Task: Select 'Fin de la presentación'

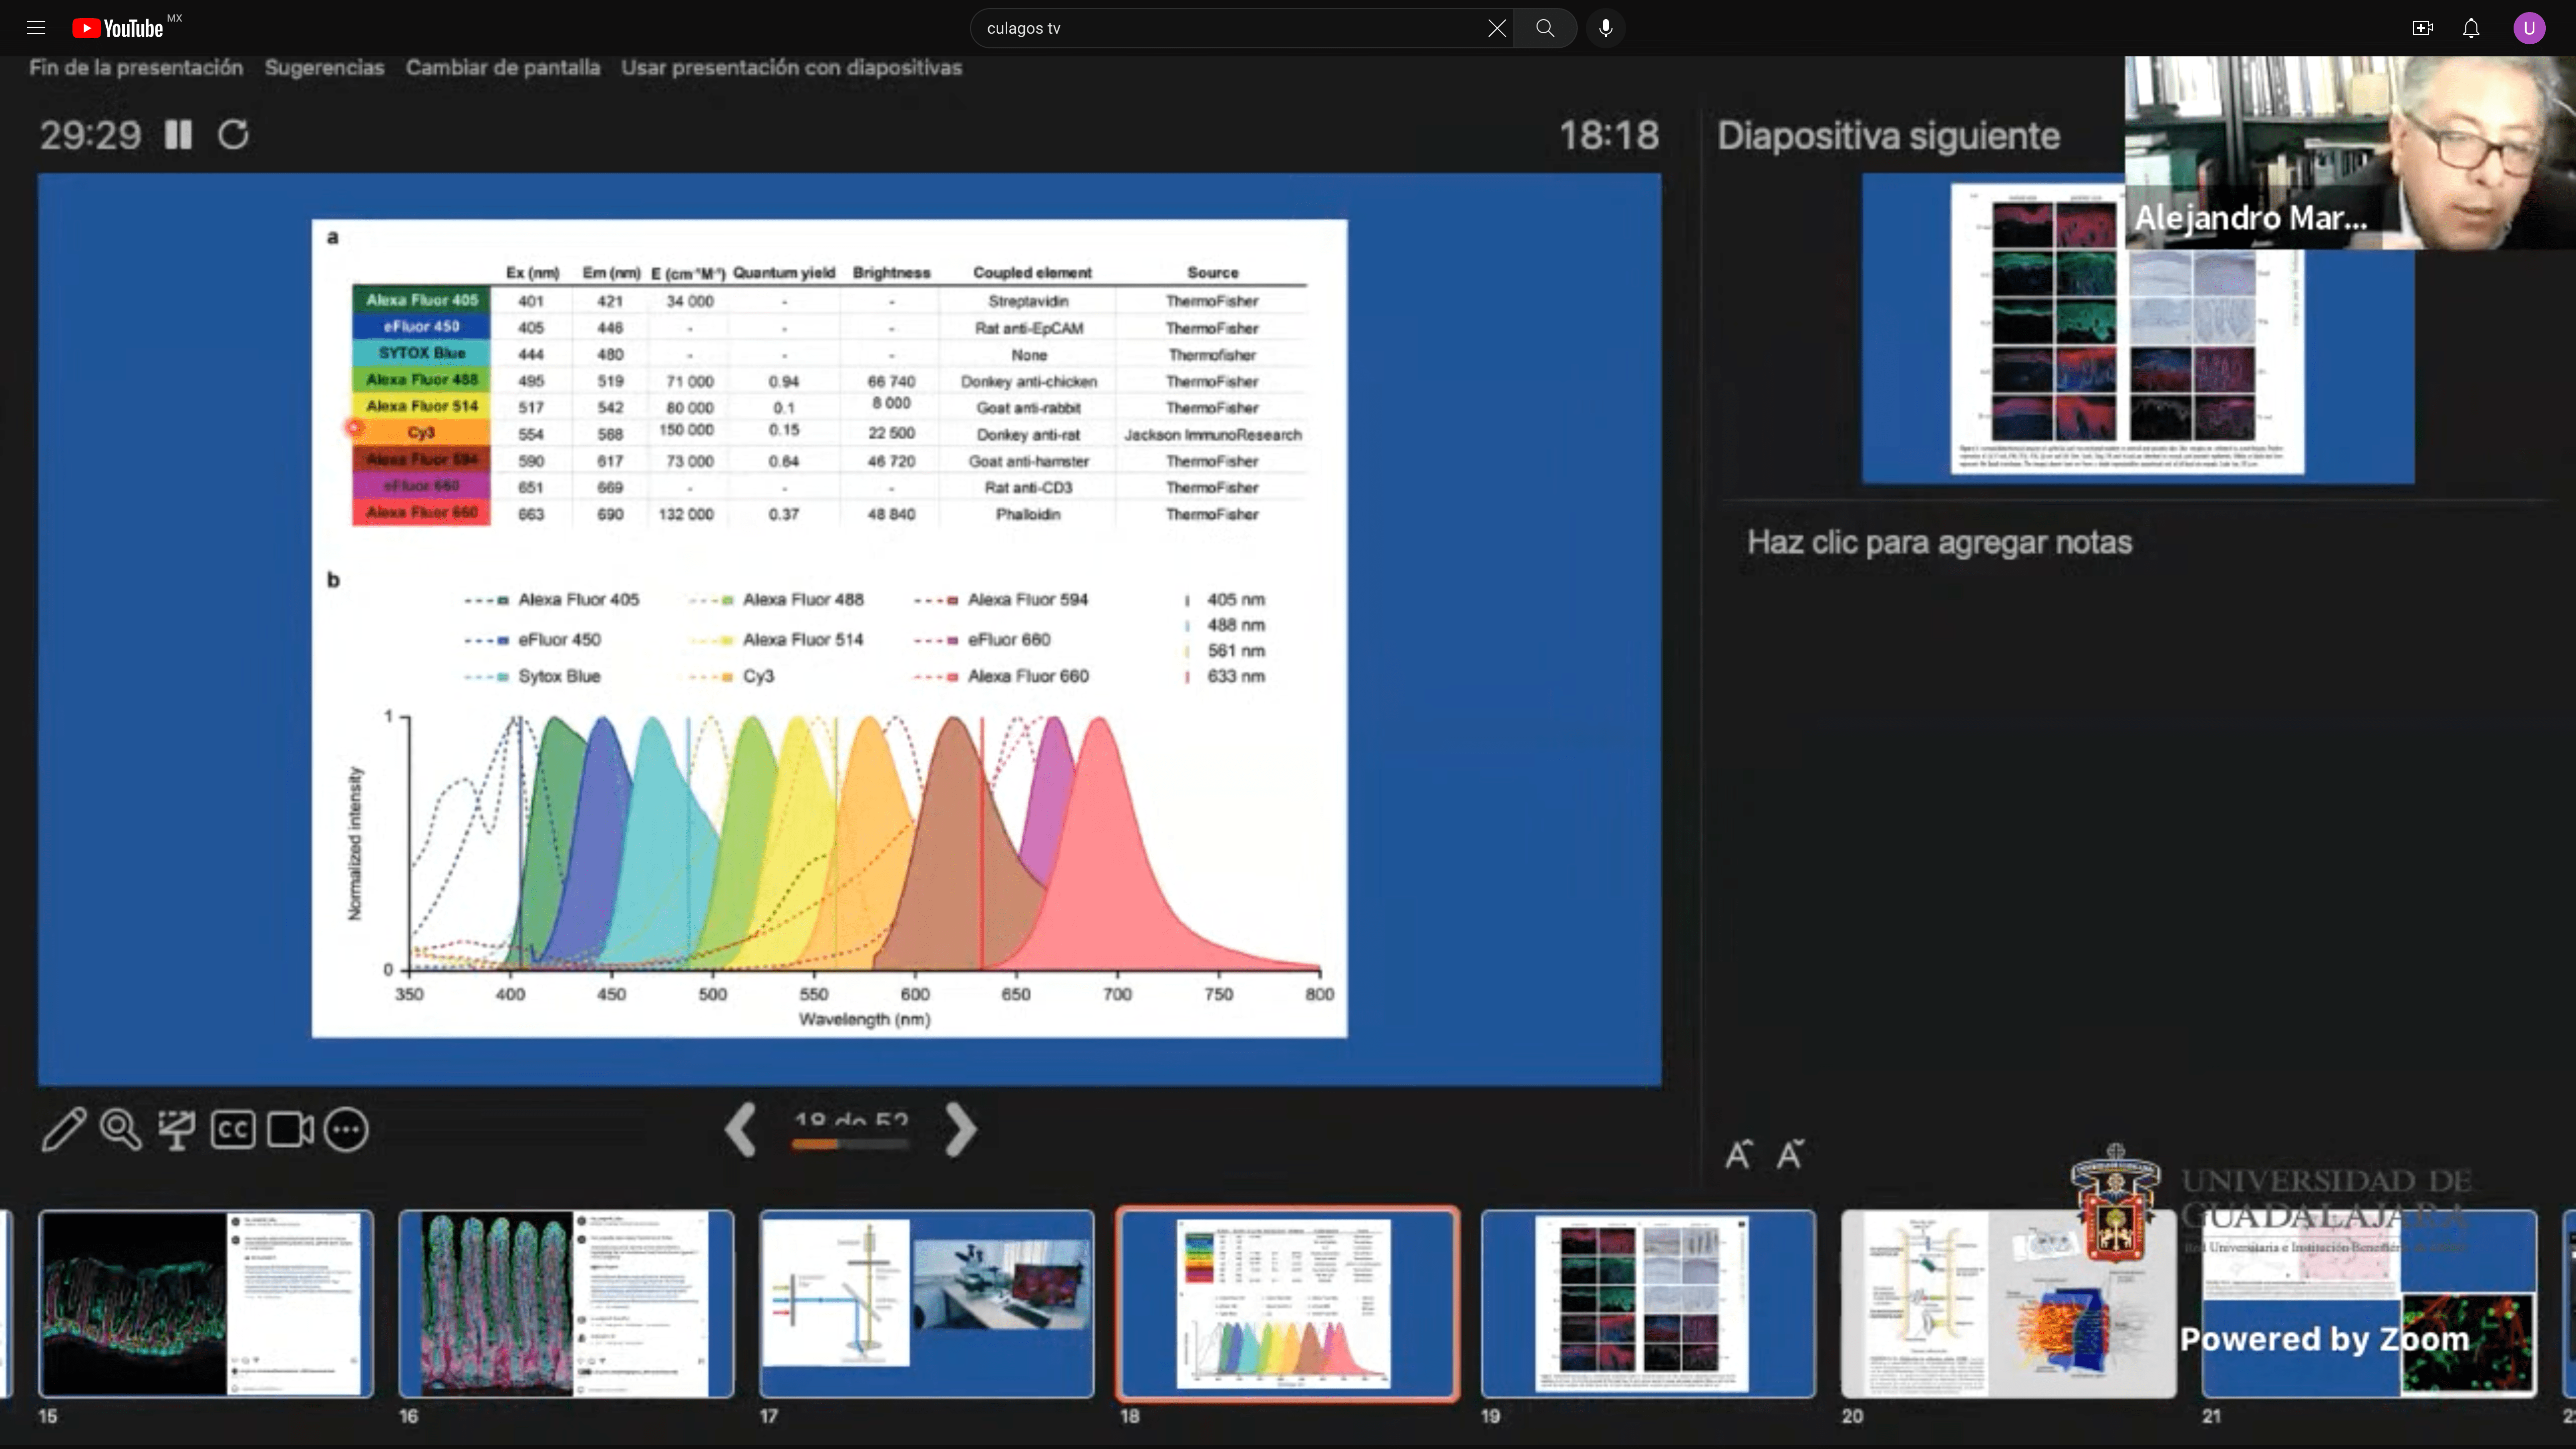Action: [136, 67]
